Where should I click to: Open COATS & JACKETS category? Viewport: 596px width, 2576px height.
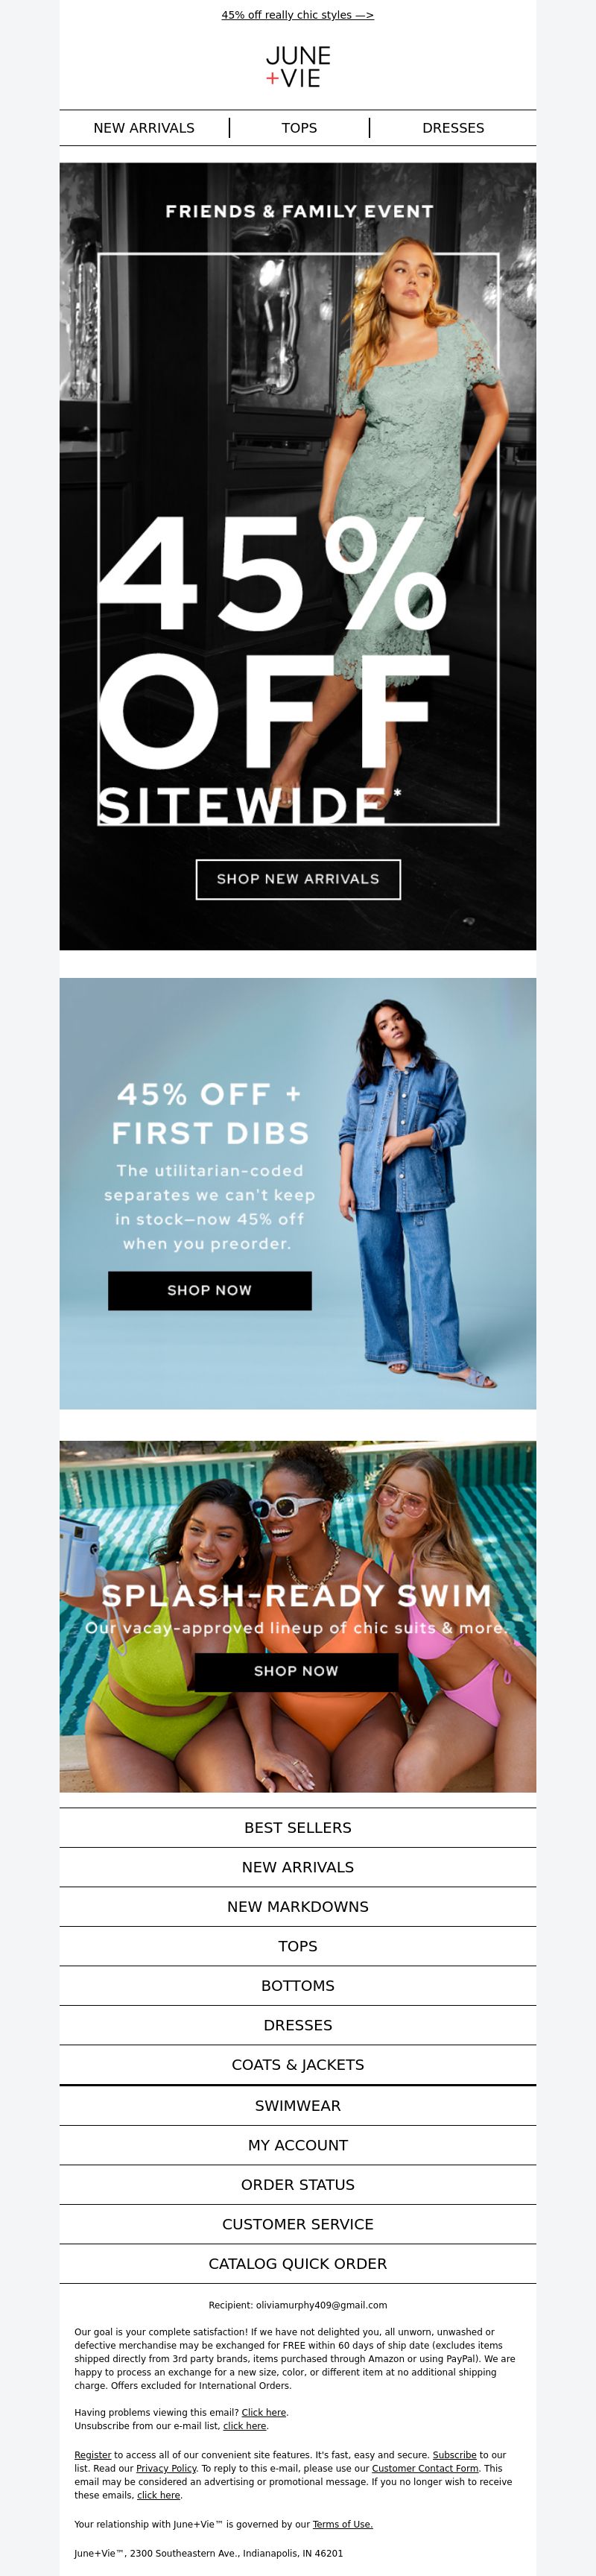click(x=298, y=2064)
